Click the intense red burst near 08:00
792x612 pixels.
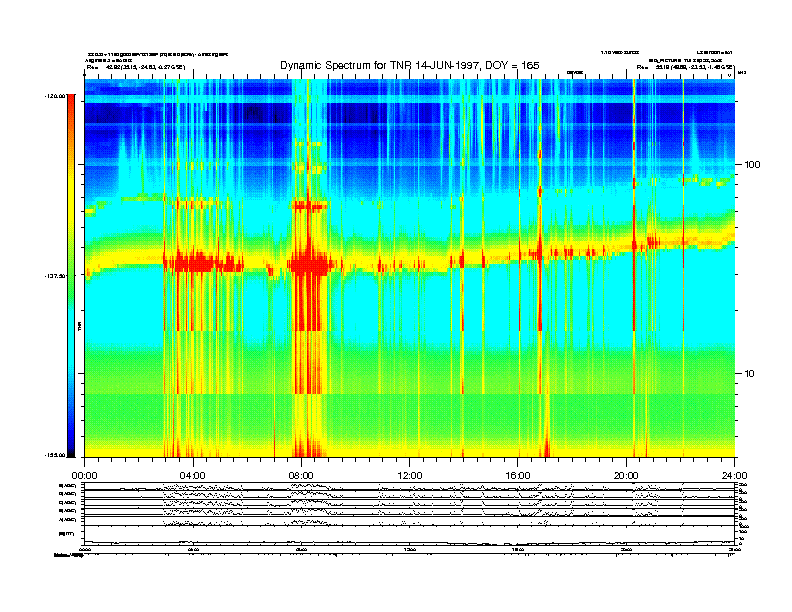308,265
